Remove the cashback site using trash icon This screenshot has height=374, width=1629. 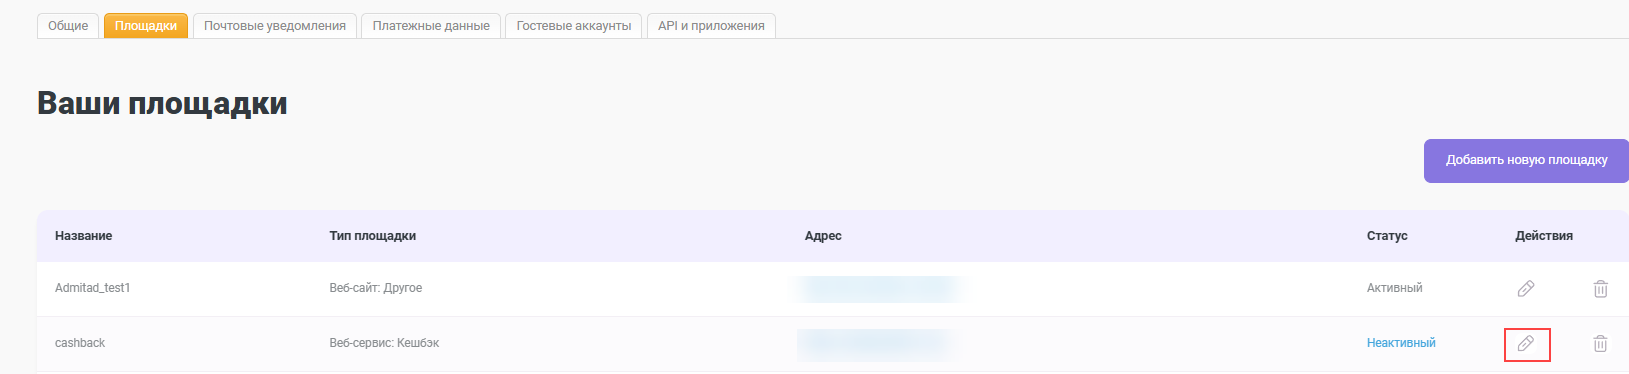click(1600, 343)
